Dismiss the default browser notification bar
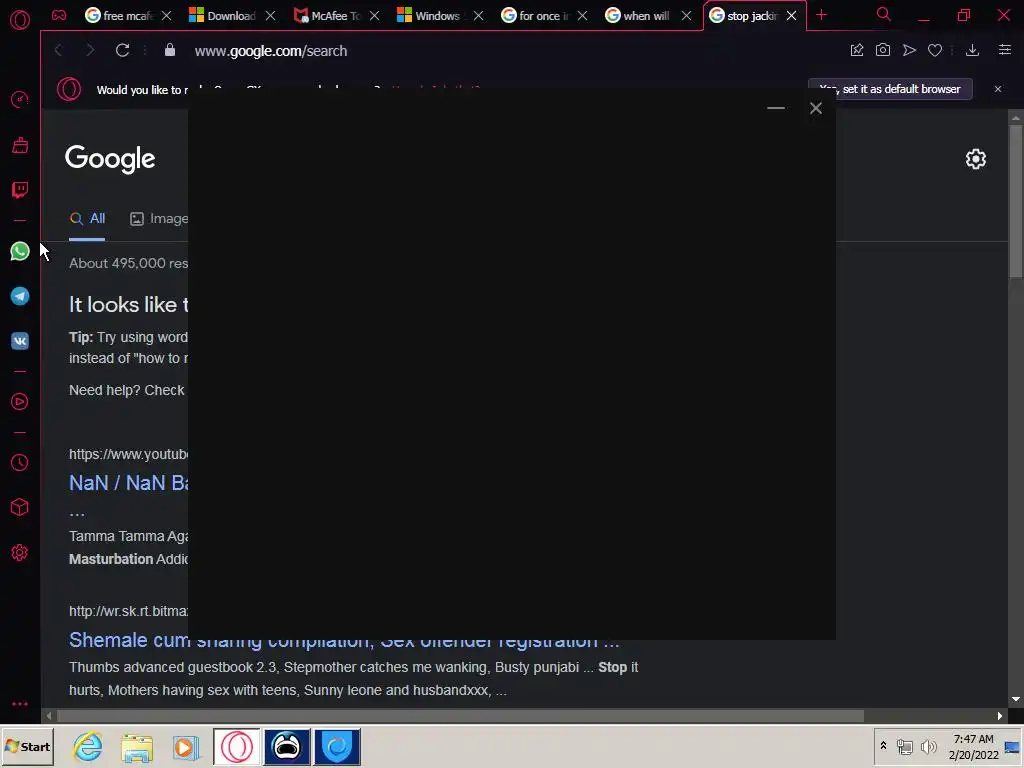Viewport: 1024px width, 768px height. [x=998, y=89]
